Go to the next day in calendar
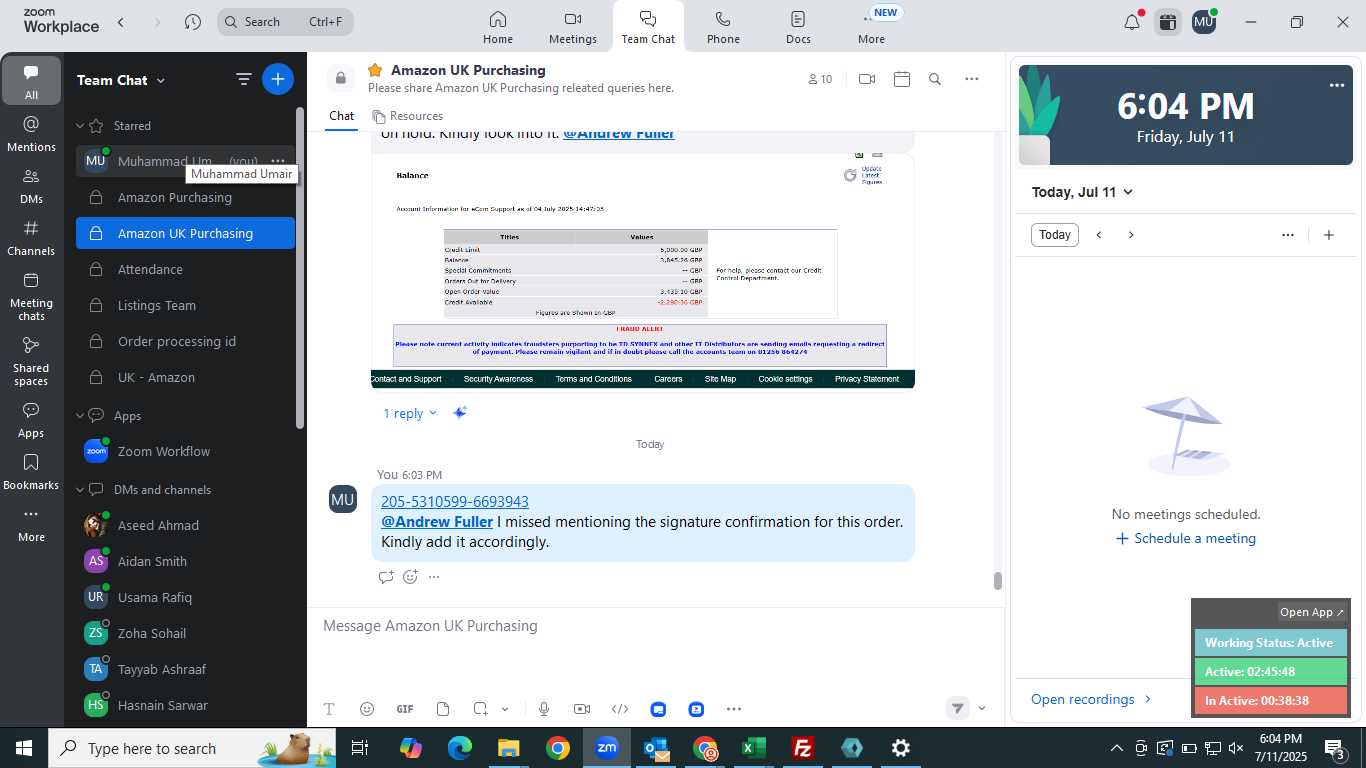 point(1131,235)
